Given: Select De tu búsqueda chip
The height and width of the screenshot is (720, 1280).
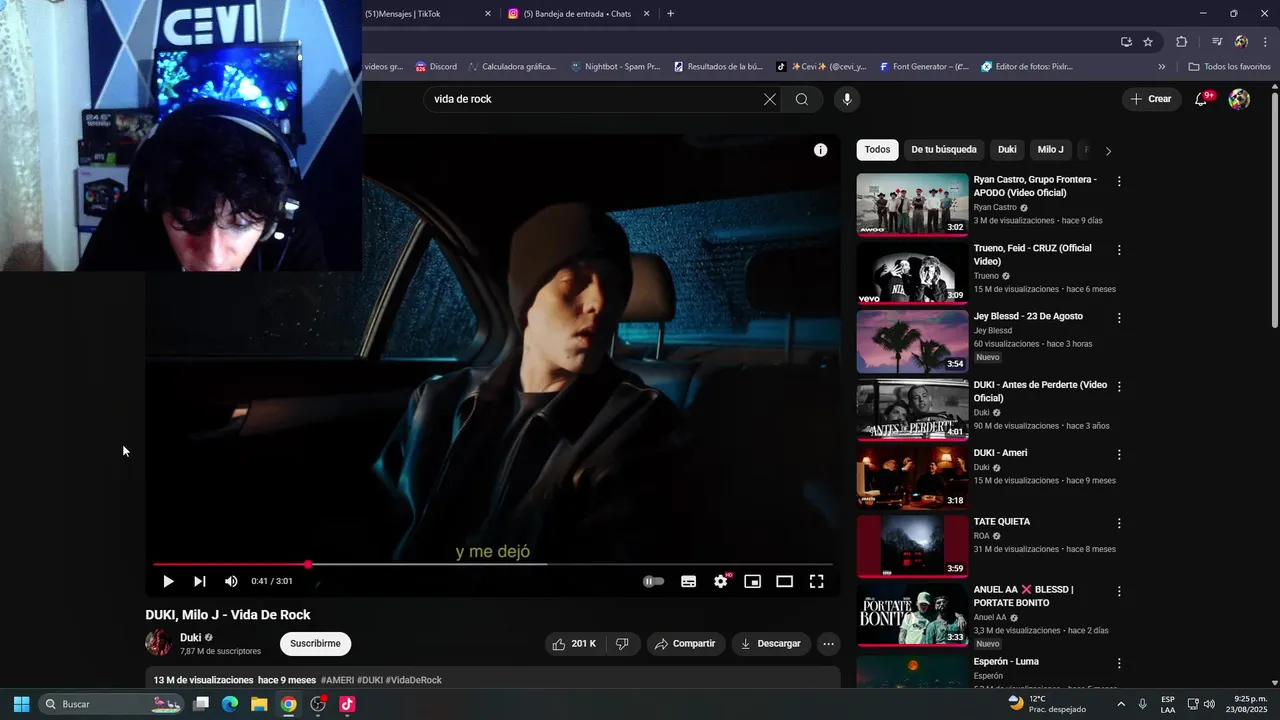Looking at the screenshot, I should [x=944, y=150].
